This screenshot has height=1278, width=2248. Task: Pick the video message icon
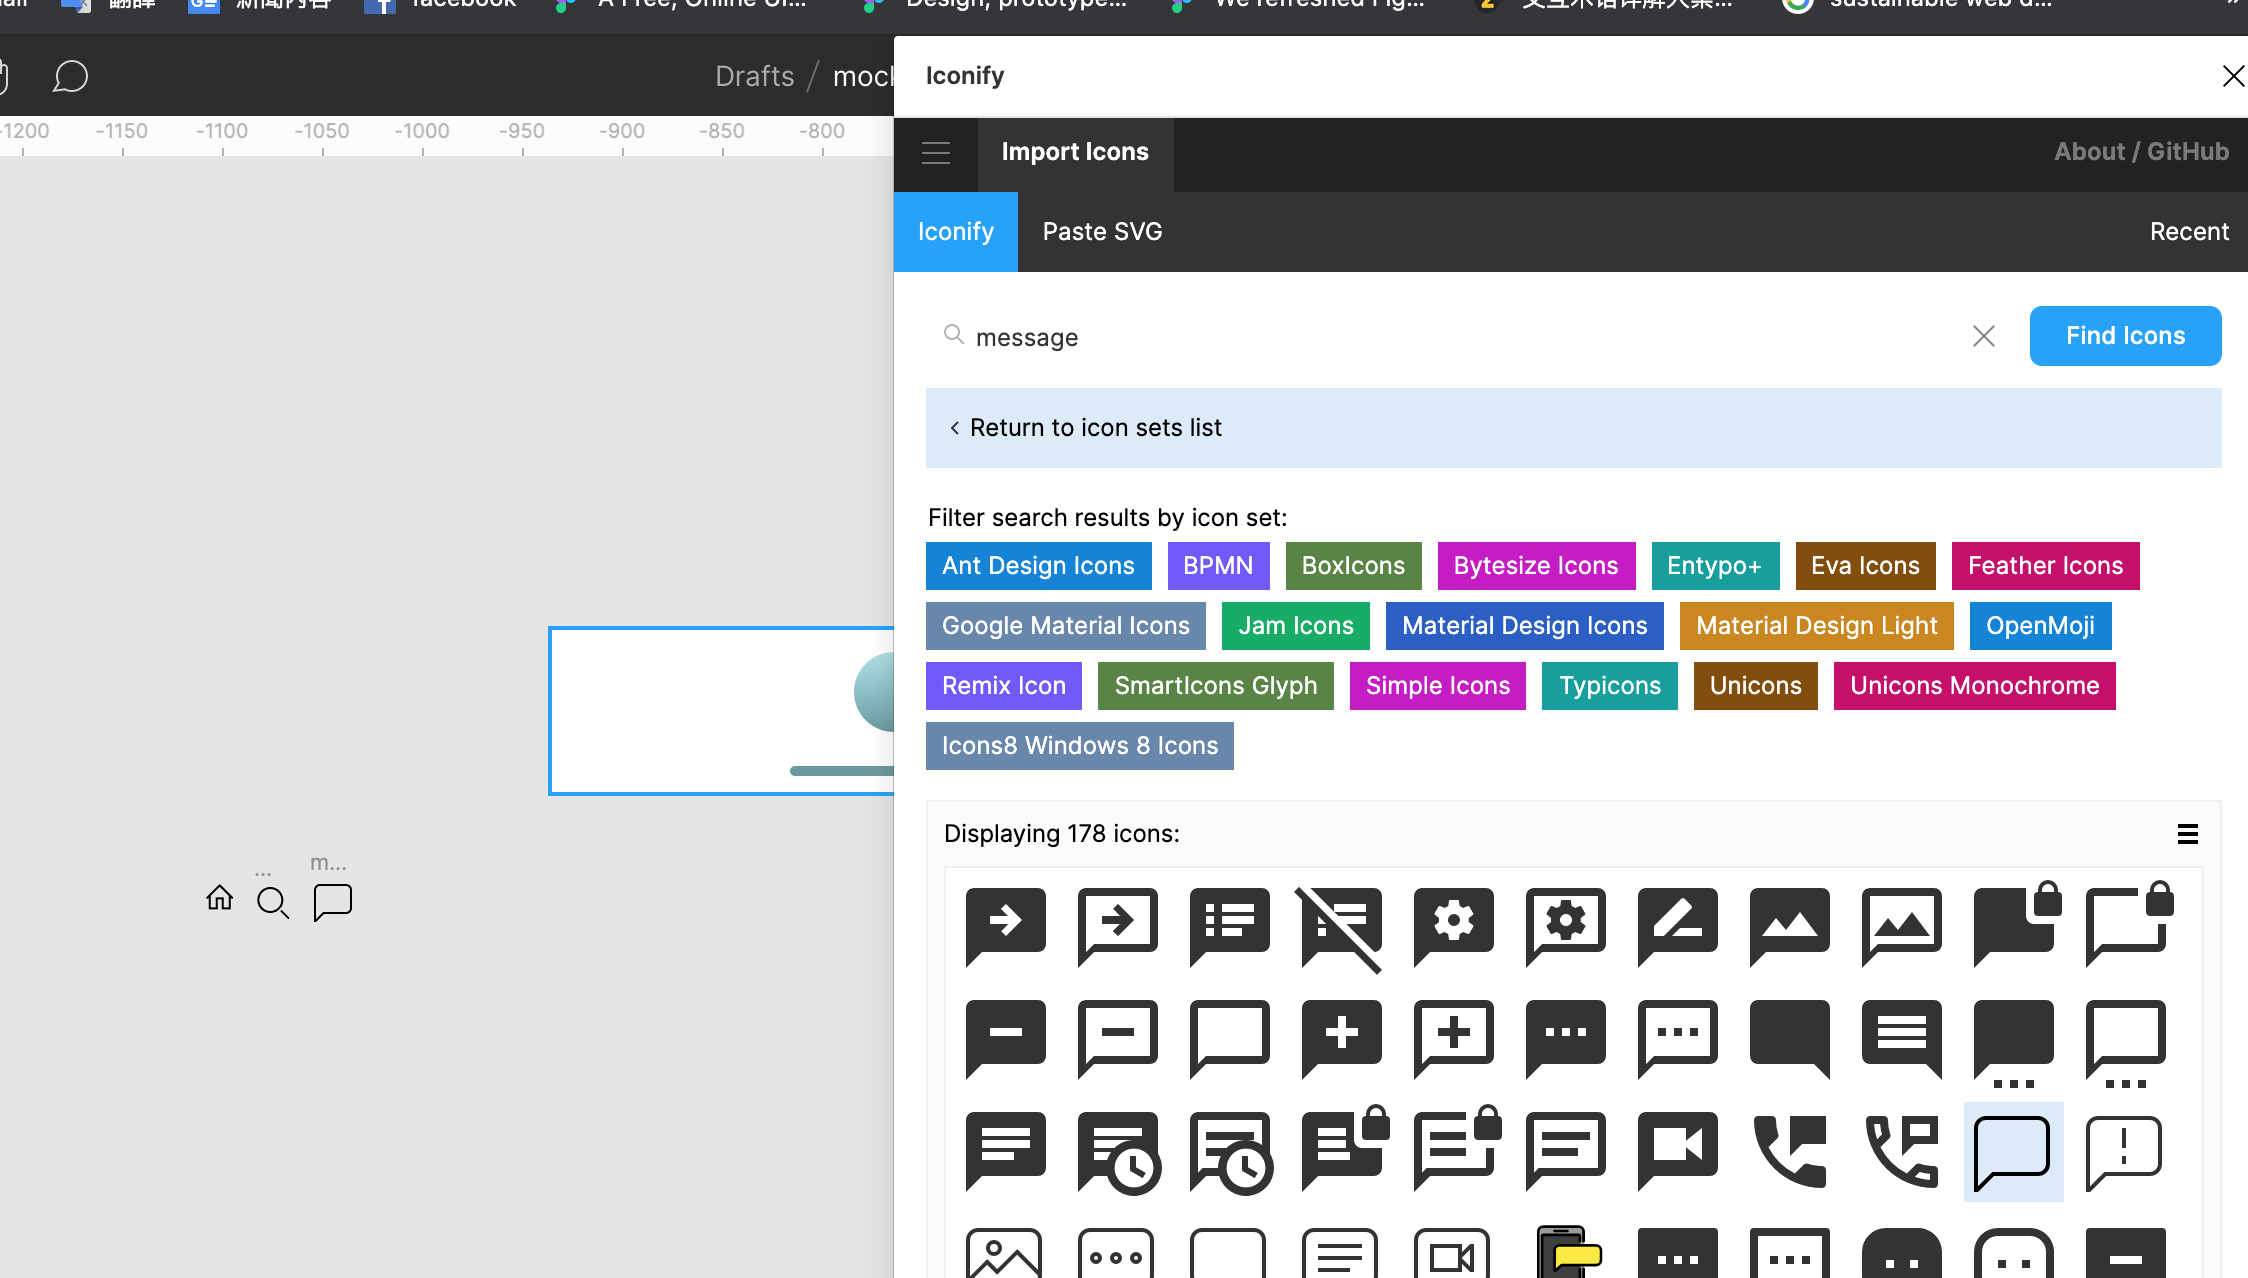tap(1677, 1149)
